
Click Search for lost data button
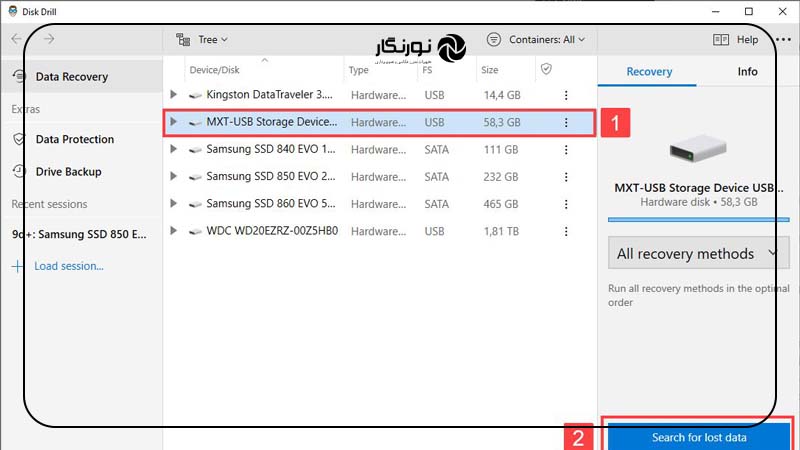pyautogui.click(x=699, y=437)
